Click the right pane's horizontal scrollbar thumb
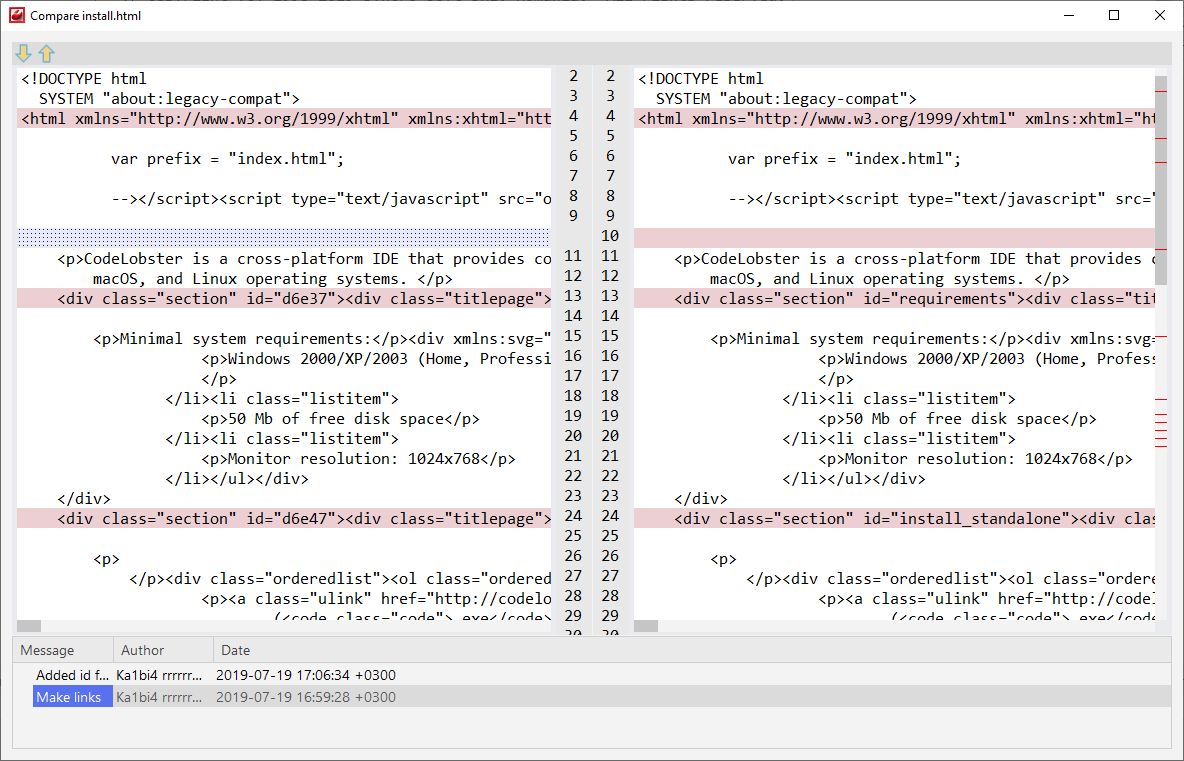This screenshot has width=1184, height=761. 646,626
